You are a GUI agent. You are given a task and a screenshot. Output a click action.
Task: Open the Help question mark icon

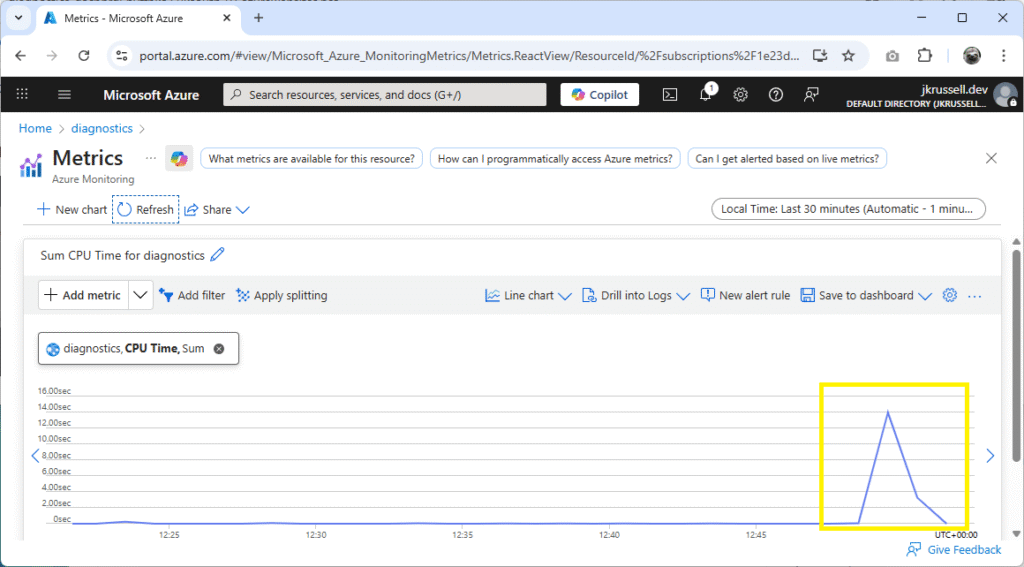click(775, 95)
